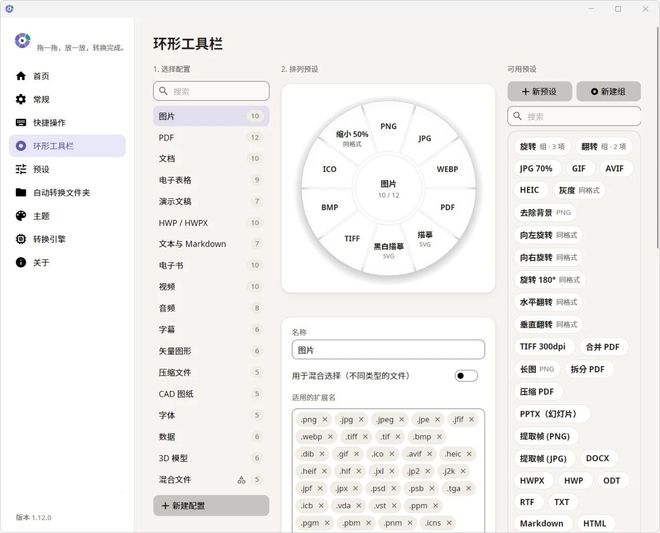The height and width of the screenshot is (533, 660).
Task: Select the PNG segment on the ring
Action: pos(388,126)
